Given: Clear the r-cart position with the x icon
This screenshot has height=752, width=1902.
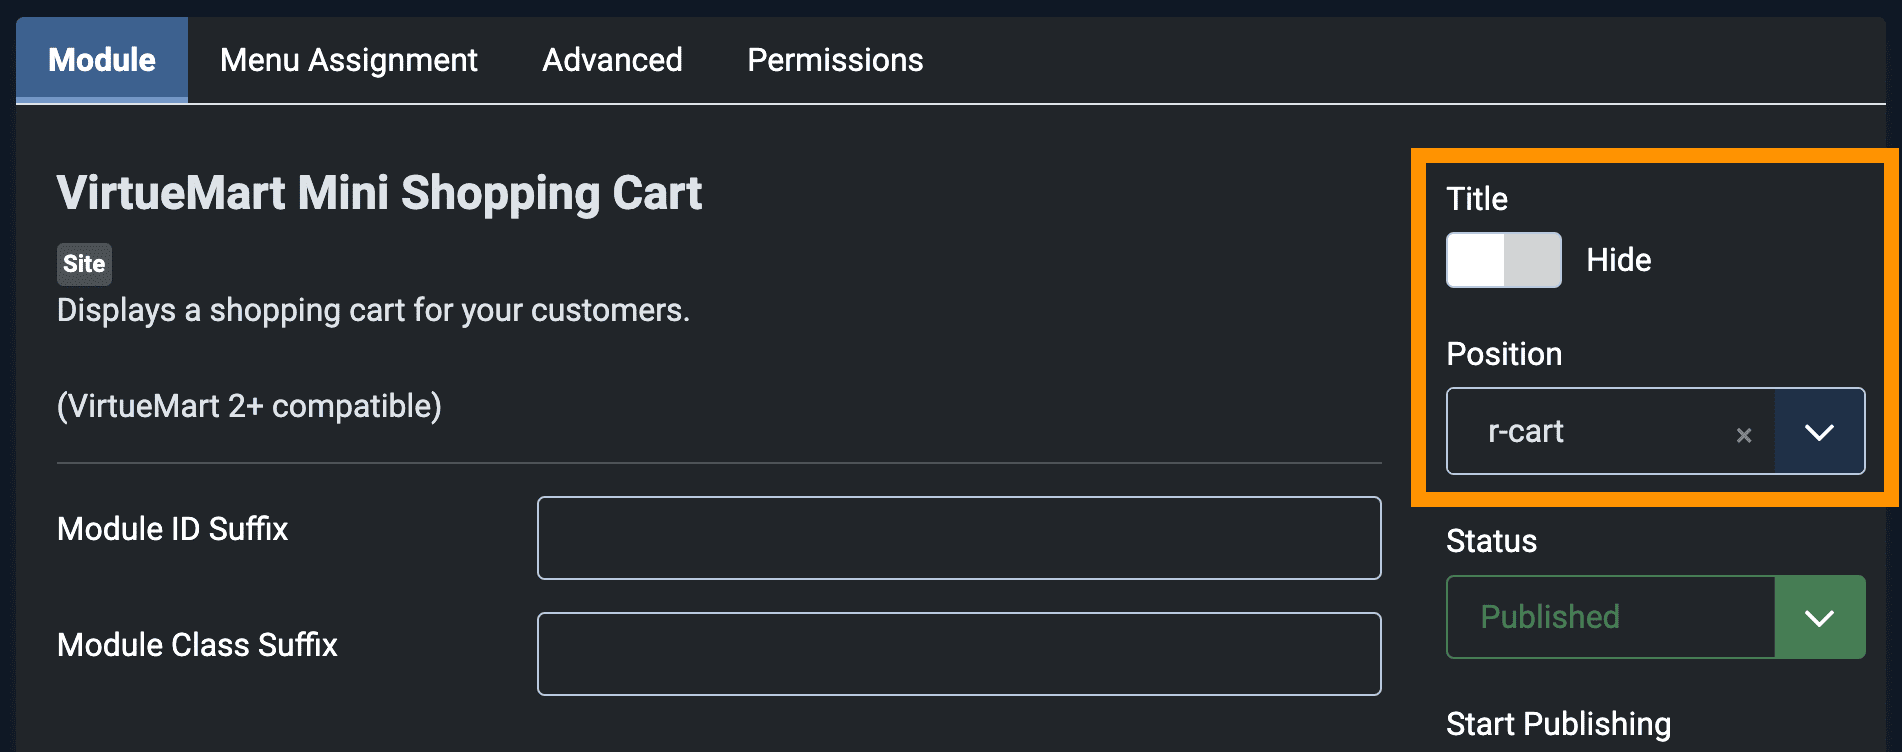Looking at the screenshot, I should click(x=1744, y=435).
